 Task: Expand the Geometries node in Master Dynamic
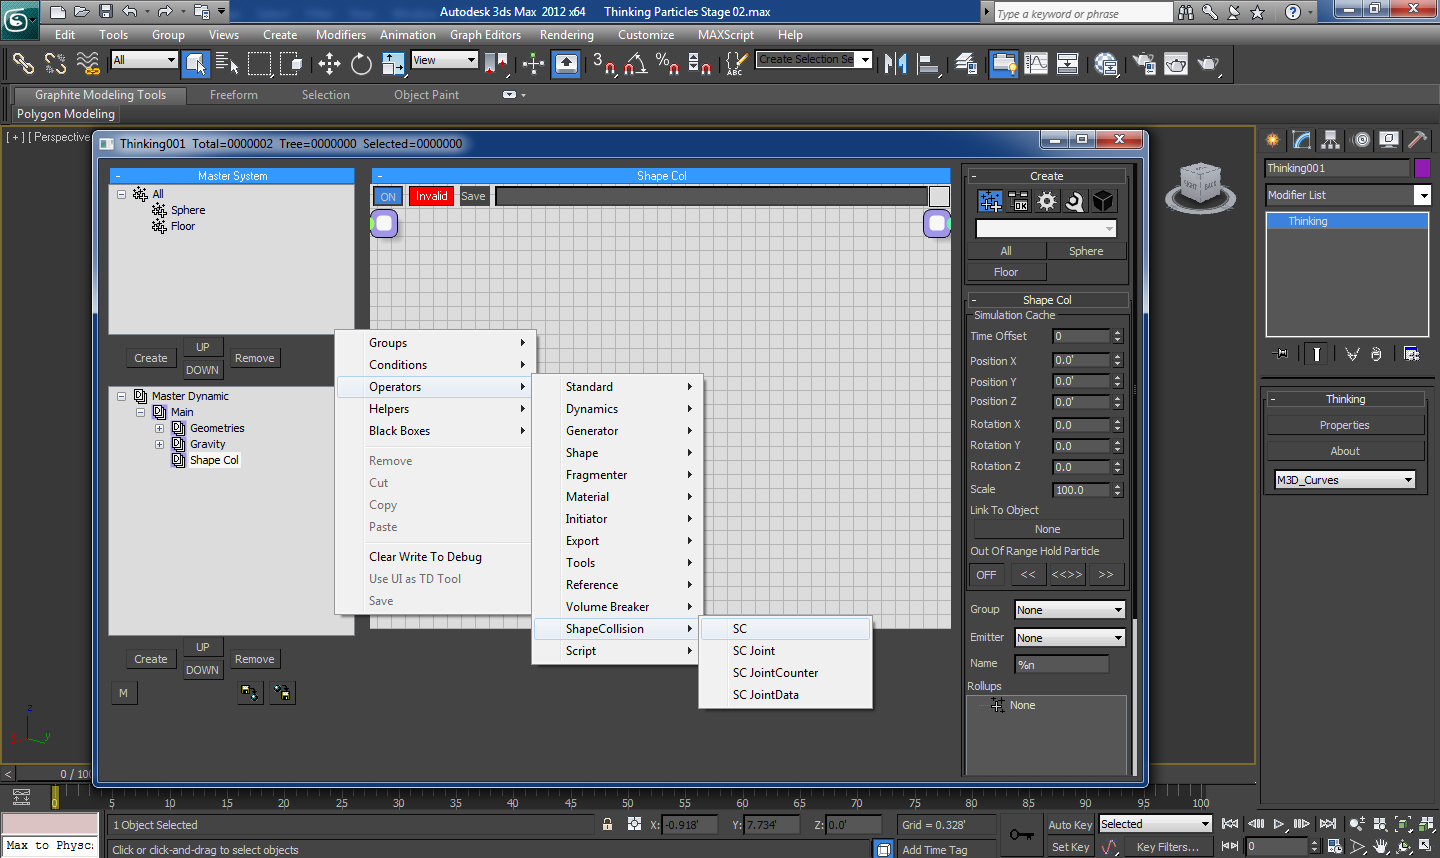pos(159,428)
